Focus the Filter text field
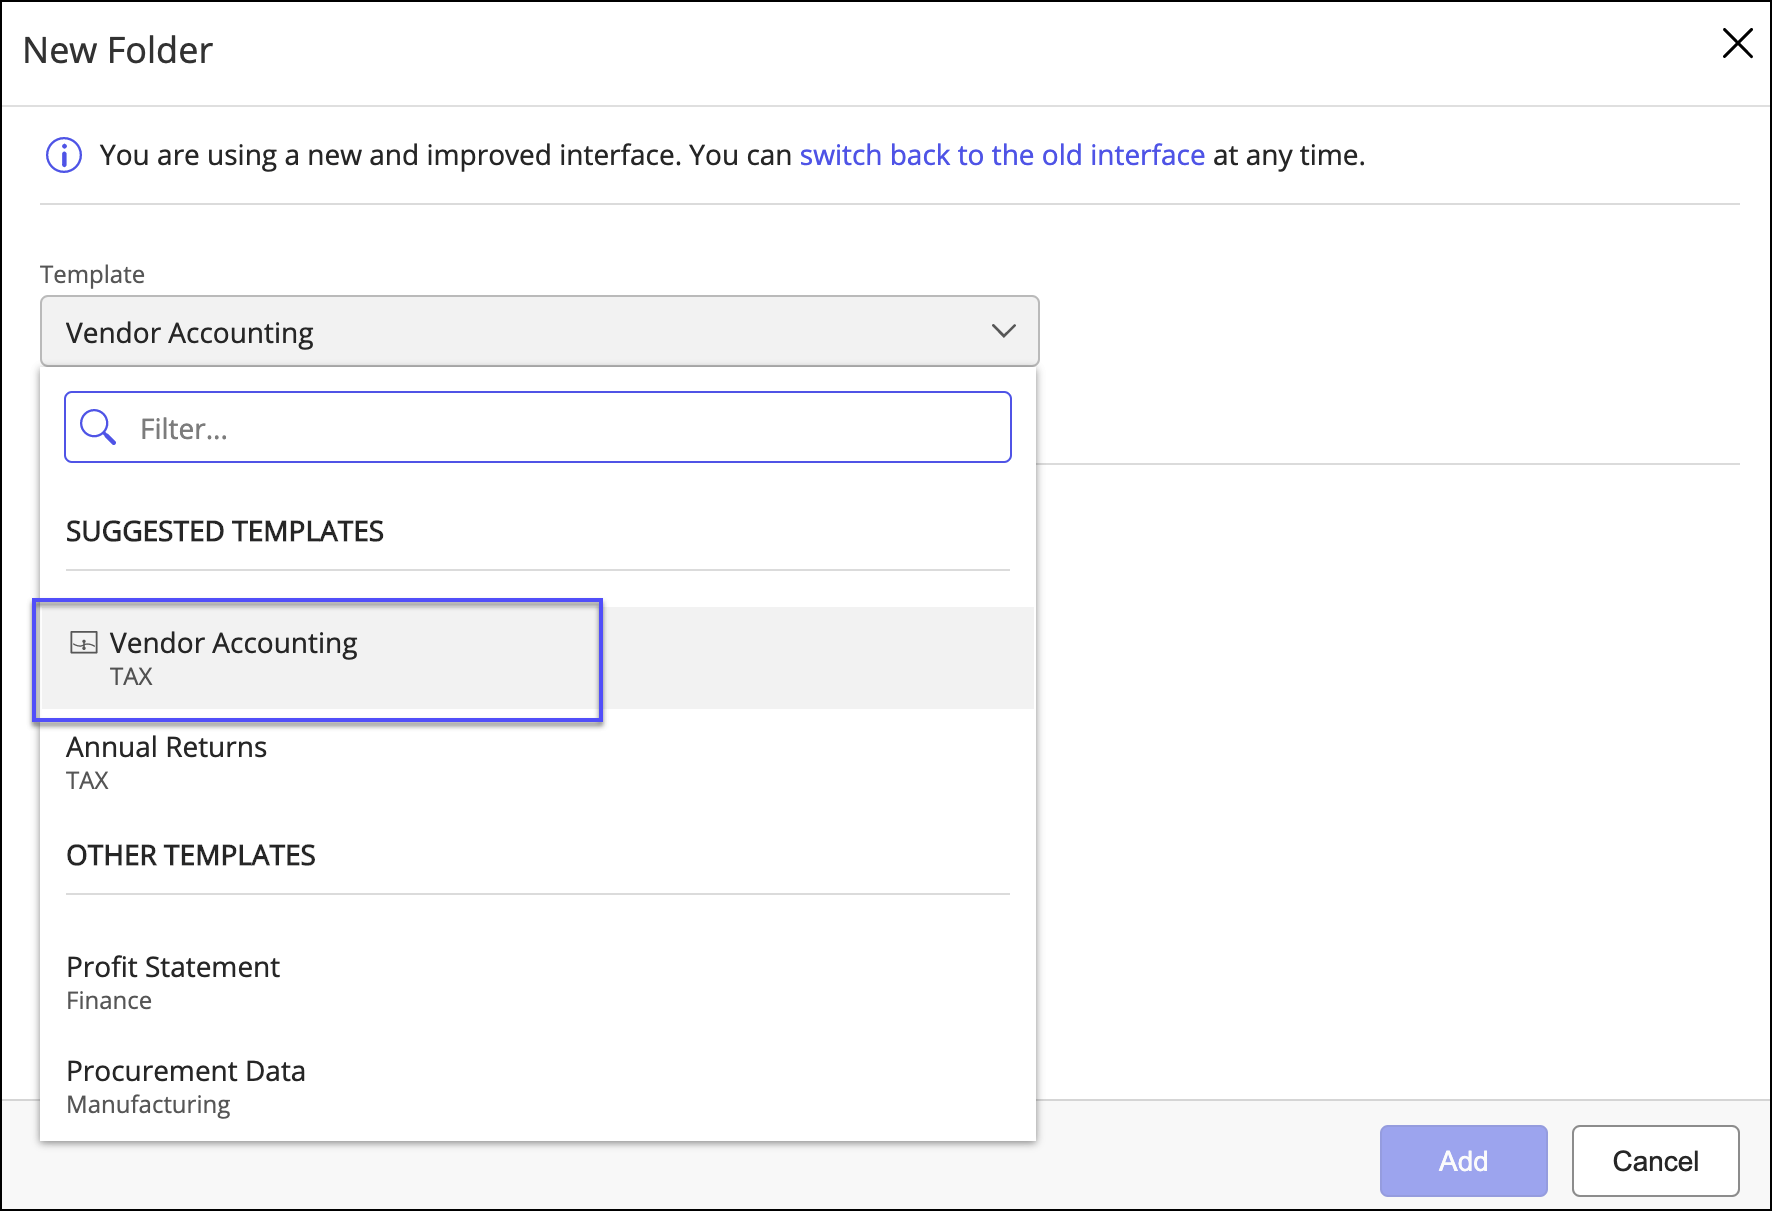 tap(560, 428)
